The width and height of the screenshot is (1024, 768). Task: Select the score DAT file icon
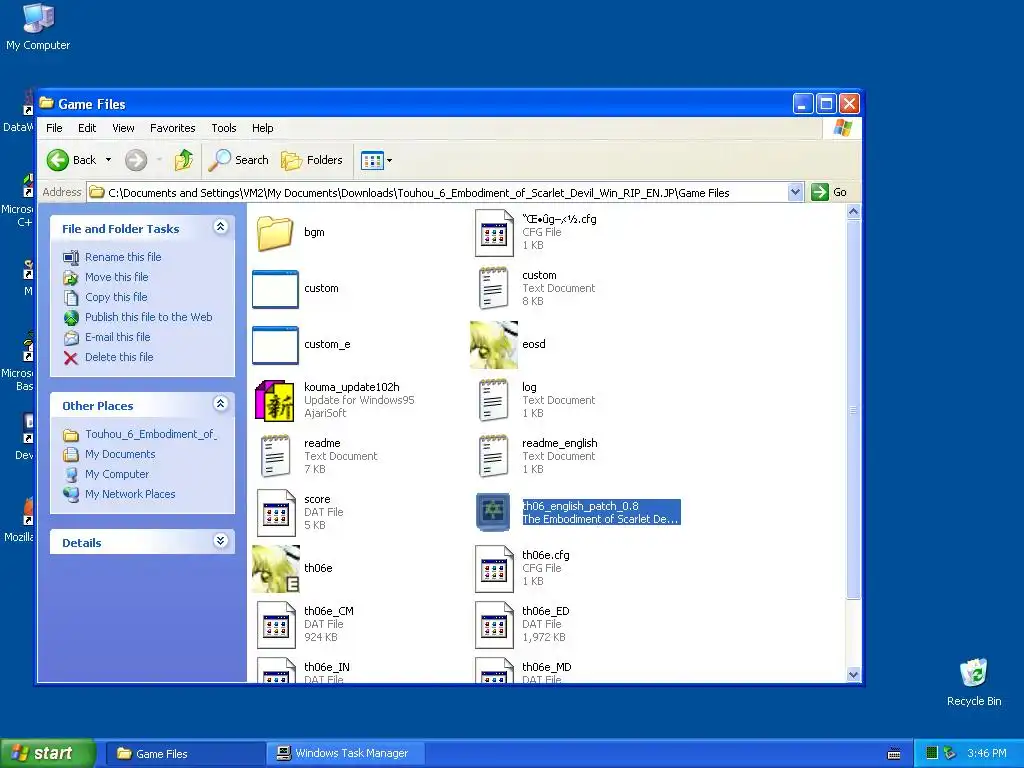tap(275, 513)
